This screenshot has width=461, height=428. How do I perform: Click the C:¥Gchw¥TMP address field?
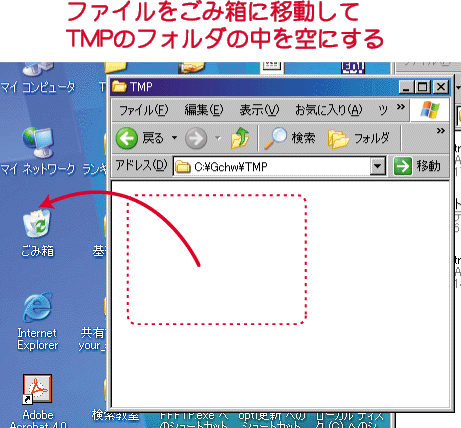click(x=272, y=166)
